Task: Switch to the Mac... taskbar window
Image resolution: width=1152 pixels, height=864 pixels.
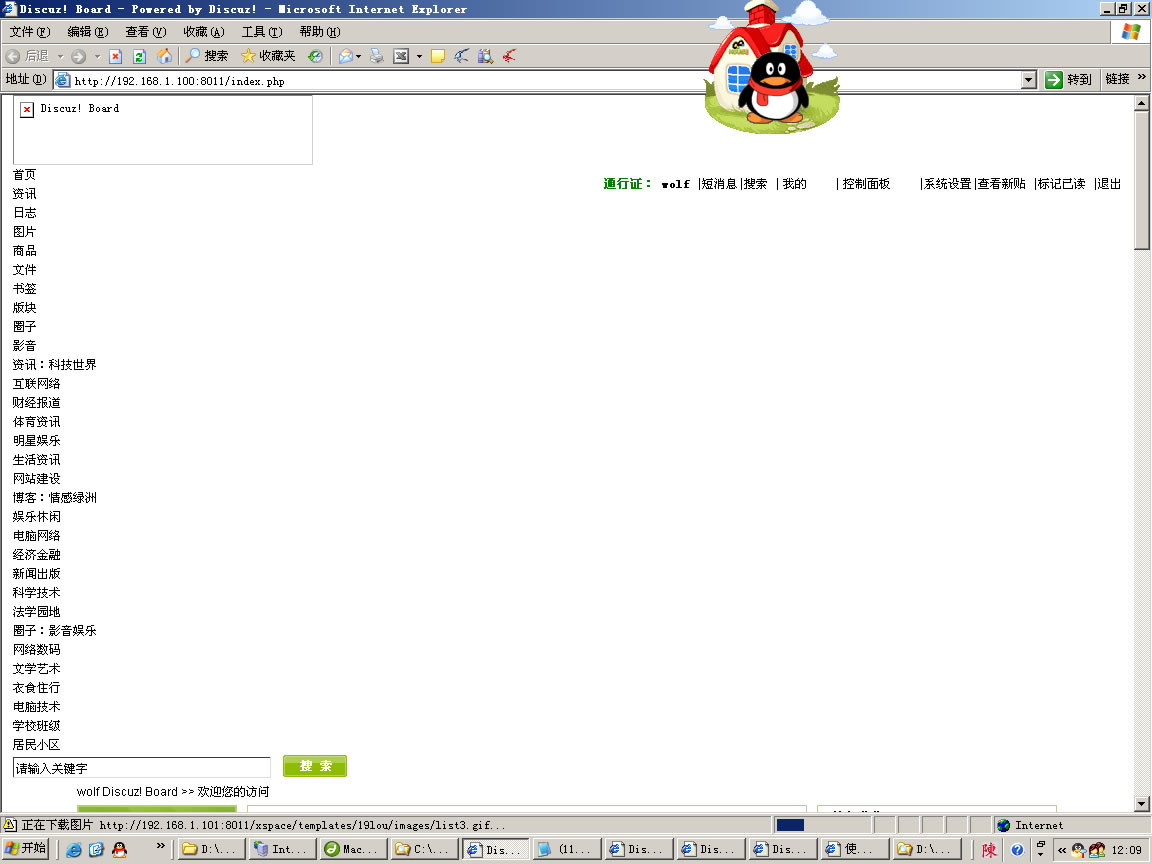Action: (355, 849)
